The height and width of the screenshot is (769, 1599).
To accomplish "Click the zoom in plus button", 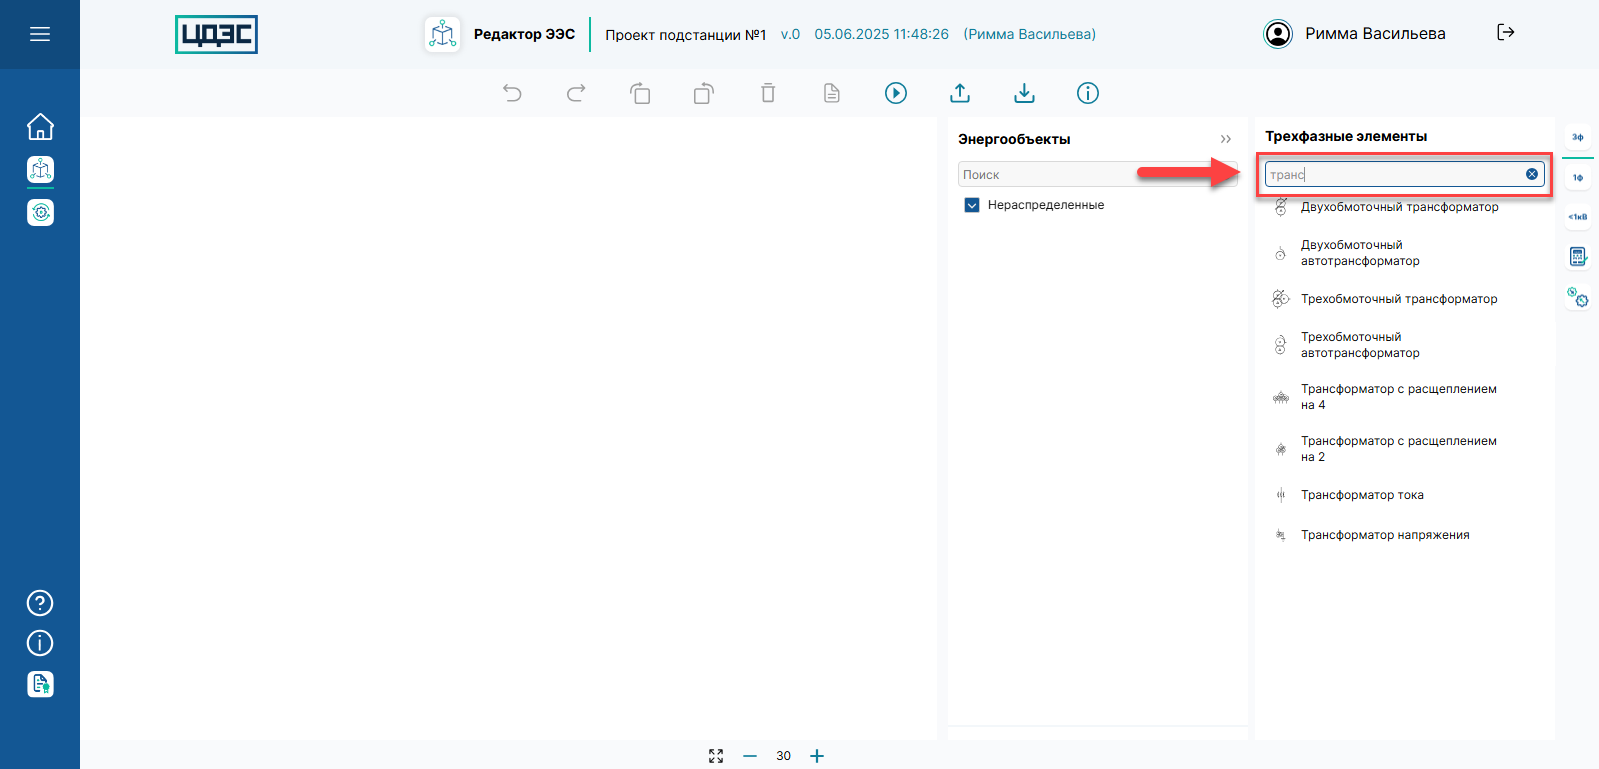I will coord(817,756).
